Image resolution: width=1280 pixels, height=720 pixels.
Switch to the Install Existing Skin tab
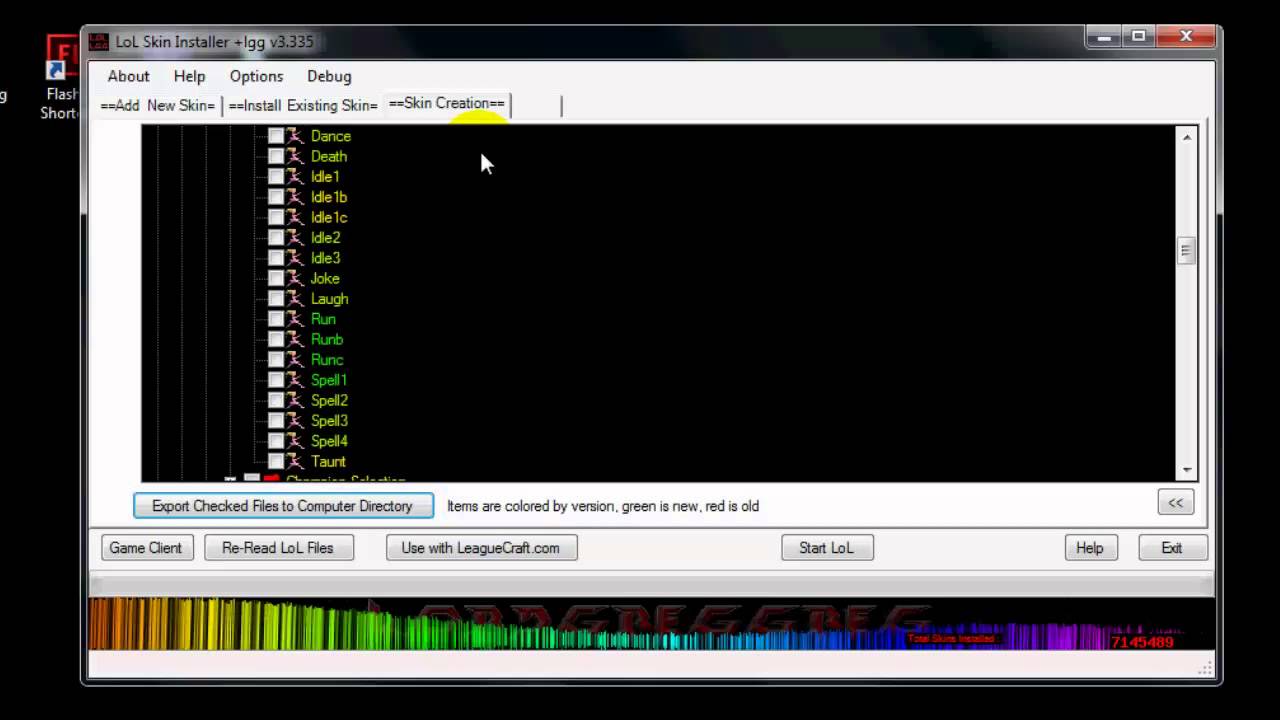coord(303,105)
